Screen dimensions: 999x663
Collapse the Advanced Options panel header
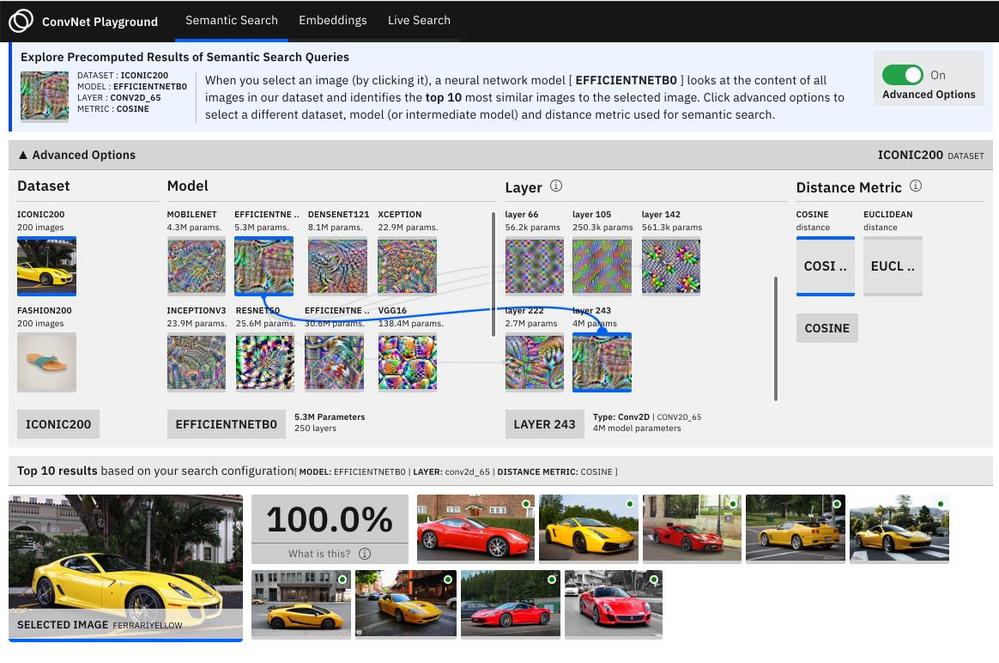pyautogui.click(x=77, y=155)
